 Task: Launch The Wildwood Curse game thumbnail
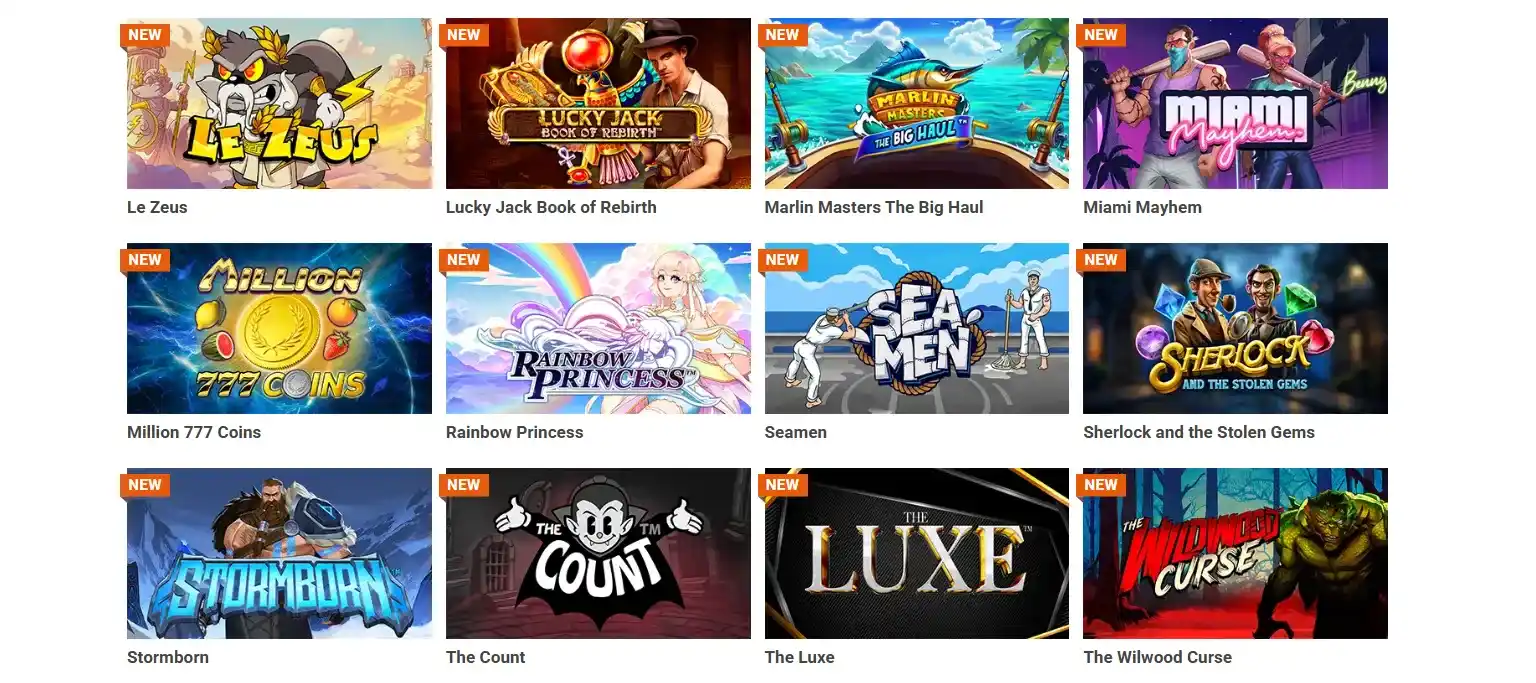(x=1235, y=553)
